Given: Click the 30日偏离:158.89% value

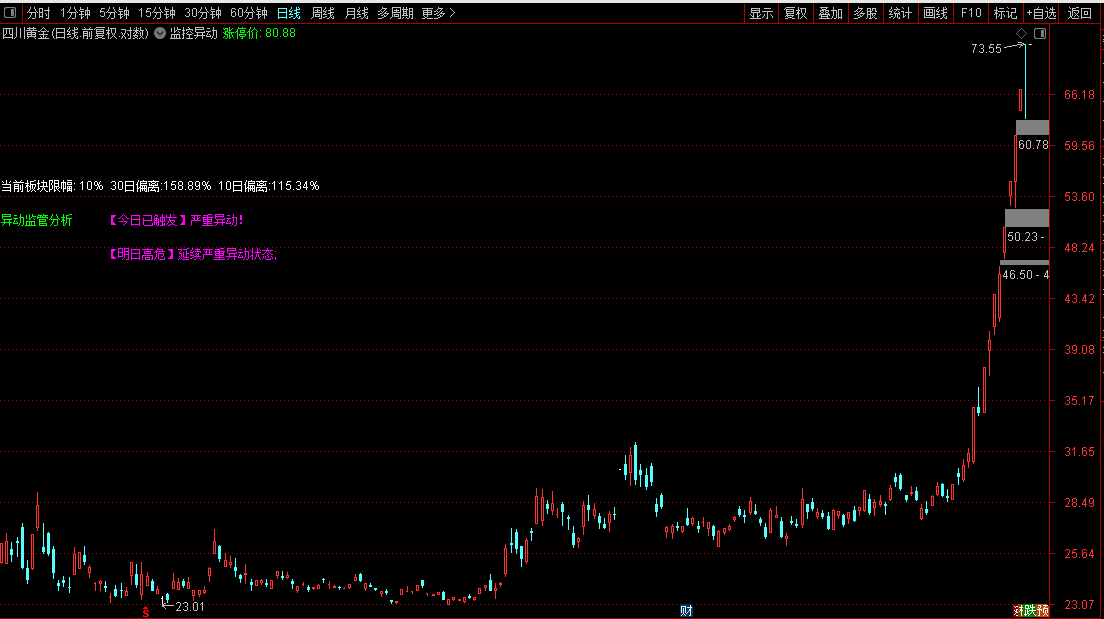Looking at the screenshot, I should pyautogui.click(x=161, y=186).
